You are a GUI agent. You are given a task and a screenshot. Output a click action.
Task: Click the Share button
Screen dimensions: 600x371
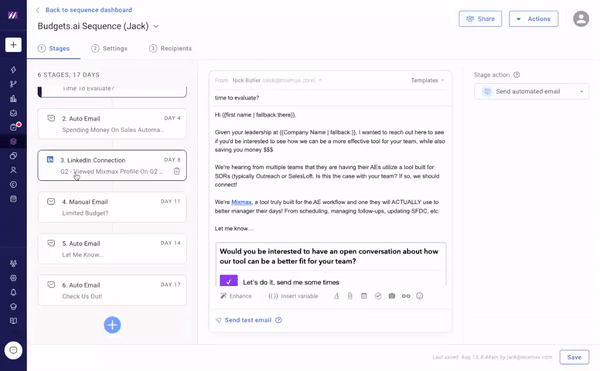coord(480,19)
